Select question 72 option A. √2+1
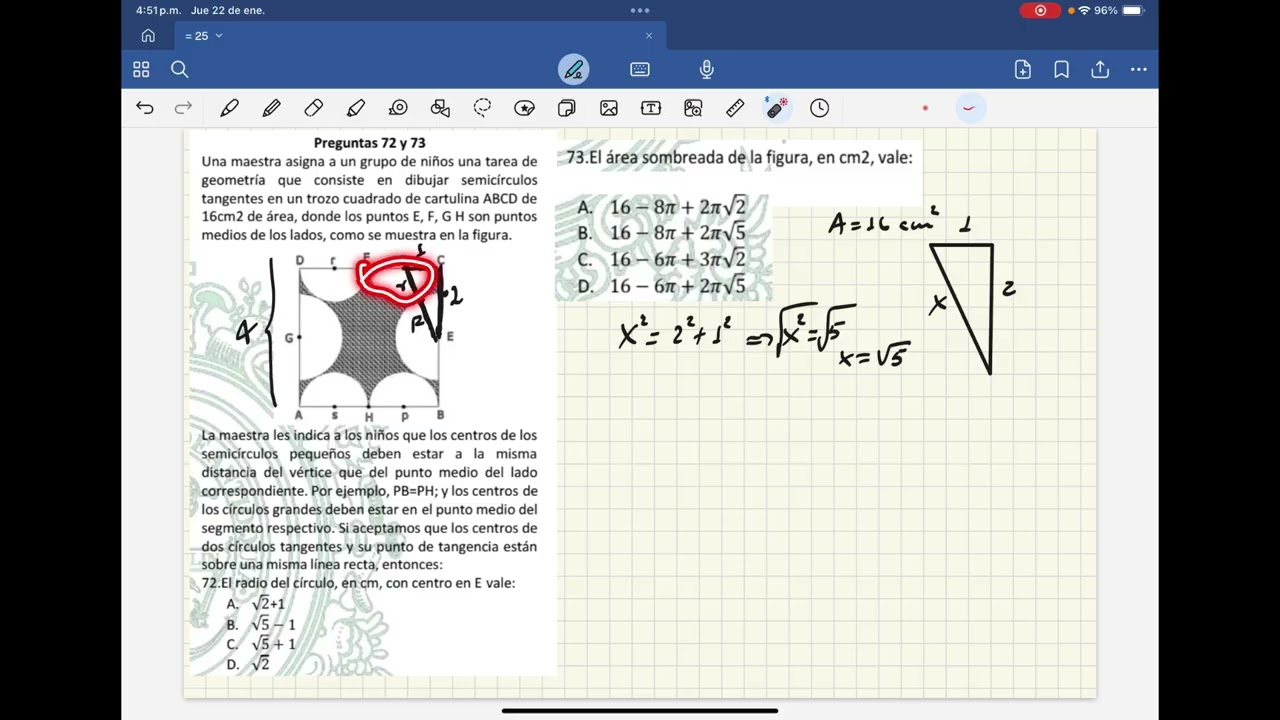Screen dimensions: 1280x720 pos(256,604)
